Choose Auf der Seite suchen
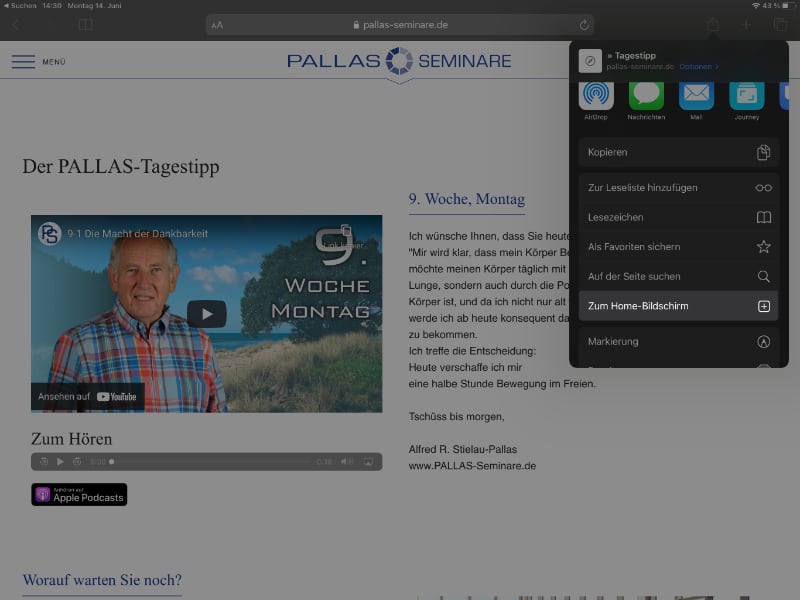 pos(678,277)
